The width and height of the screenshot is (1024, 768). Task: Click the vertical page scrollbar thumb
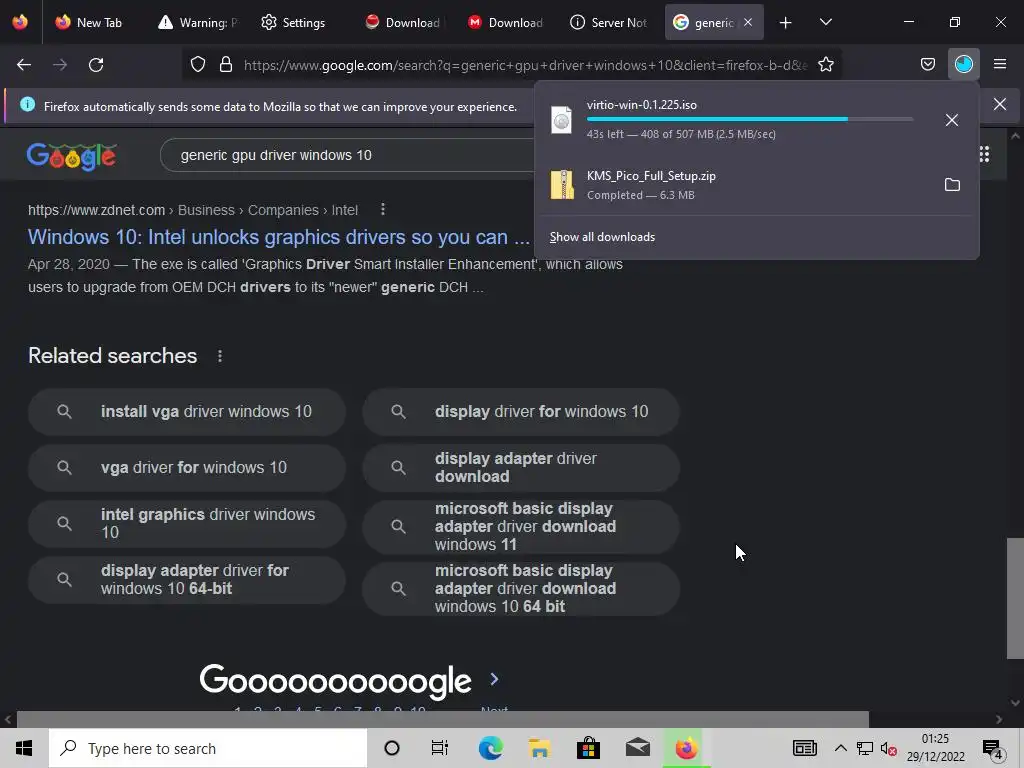(1015, 598)
